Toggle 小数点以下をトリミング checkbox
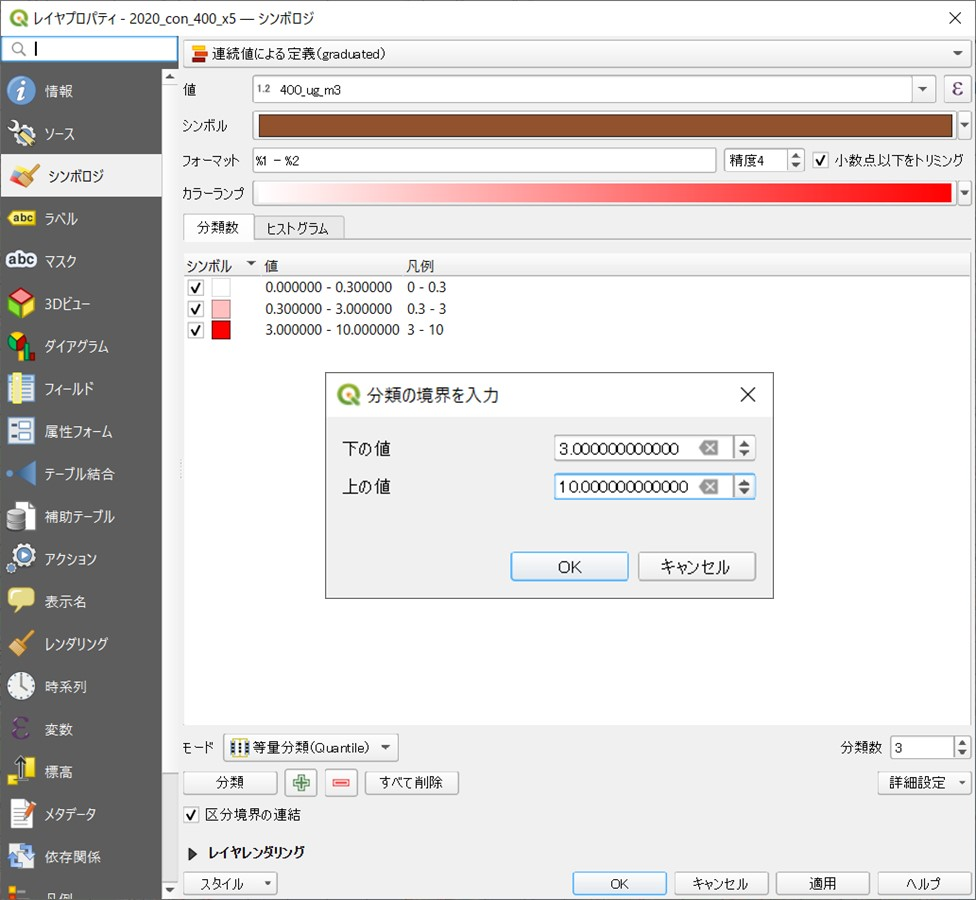This screenshot has height=900, width=976. click(x=820, y=161)
